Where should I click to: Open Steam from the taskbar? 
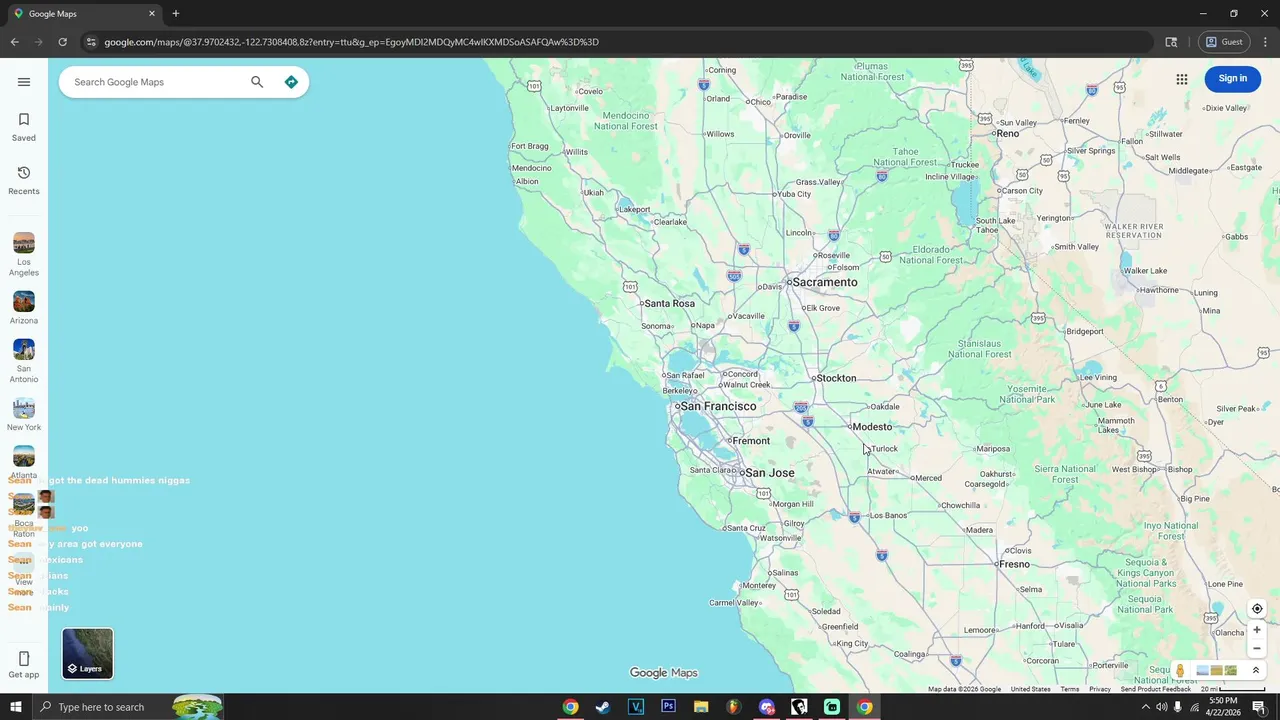pyautogui.click(x=603, y=707)
